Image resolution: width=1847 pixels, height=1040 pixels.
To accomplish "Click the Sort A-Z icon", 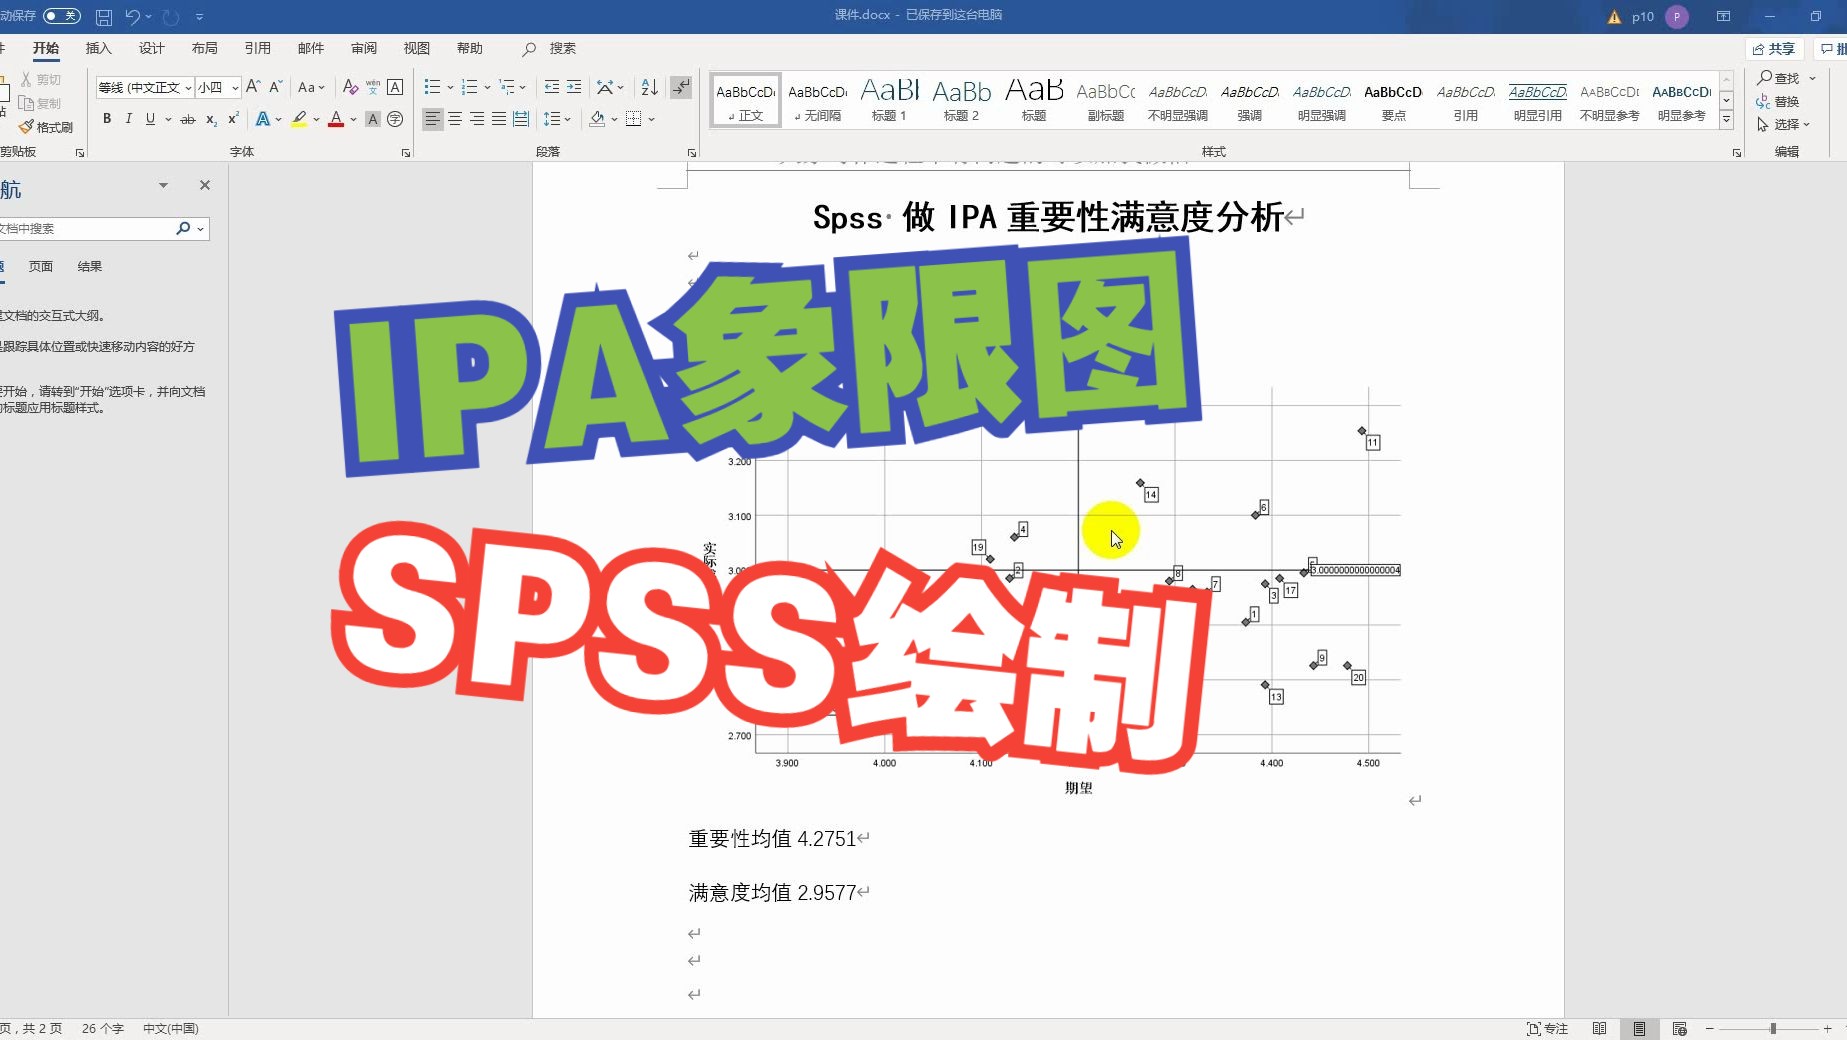I will 649,87.
